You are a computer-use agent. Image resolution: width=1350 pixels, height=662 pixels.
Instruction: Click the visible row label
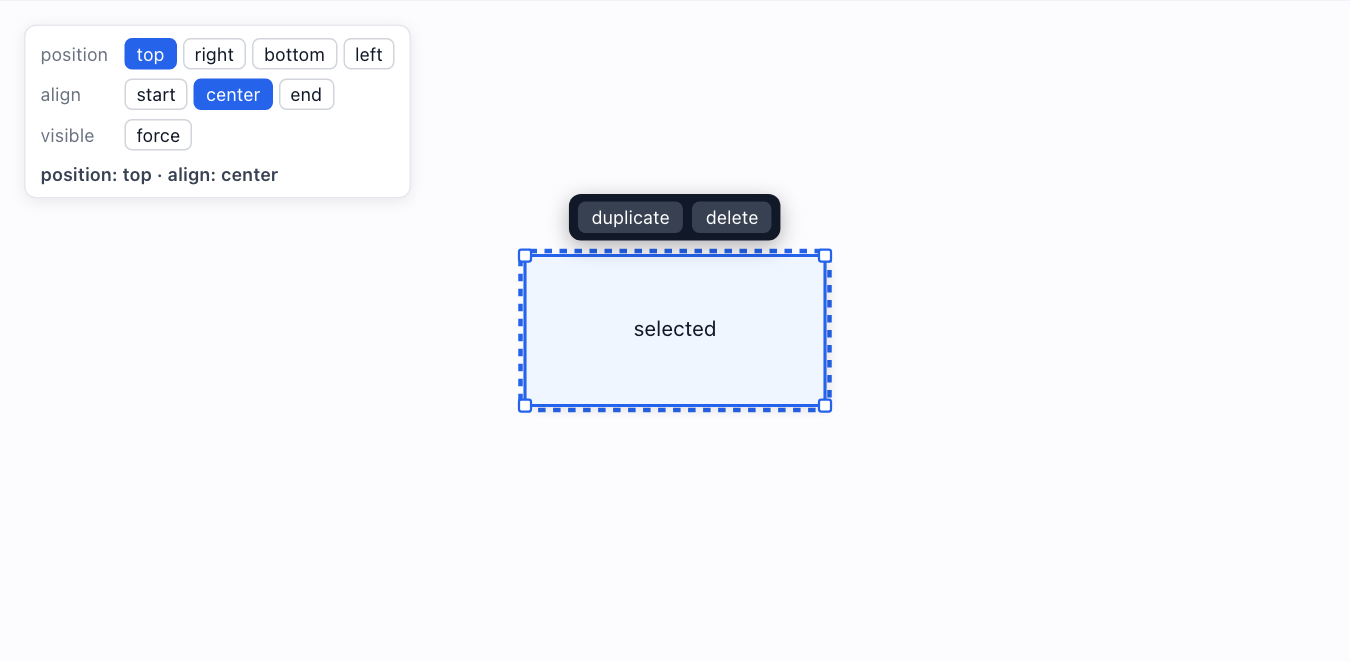(67, 135)
